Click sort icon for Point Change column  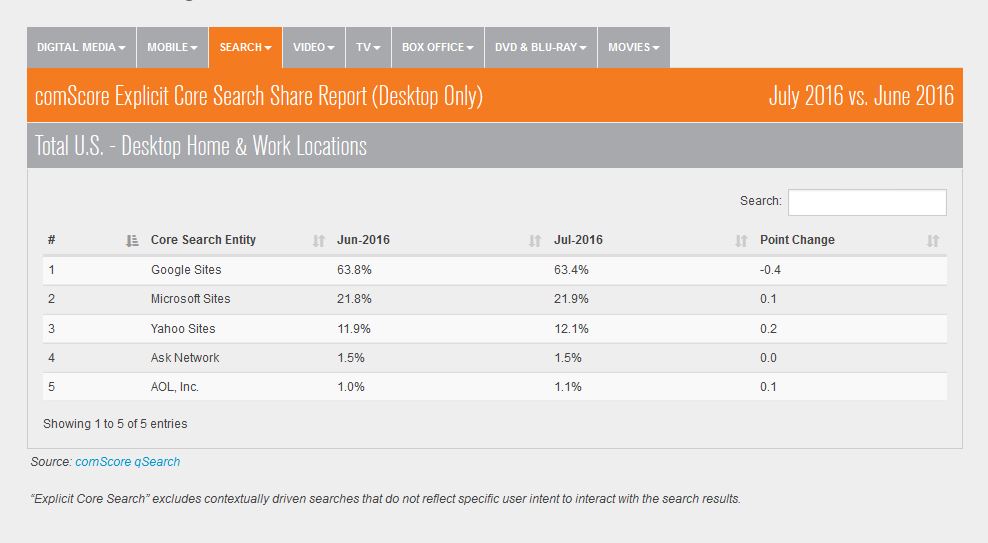click(933, 241)
